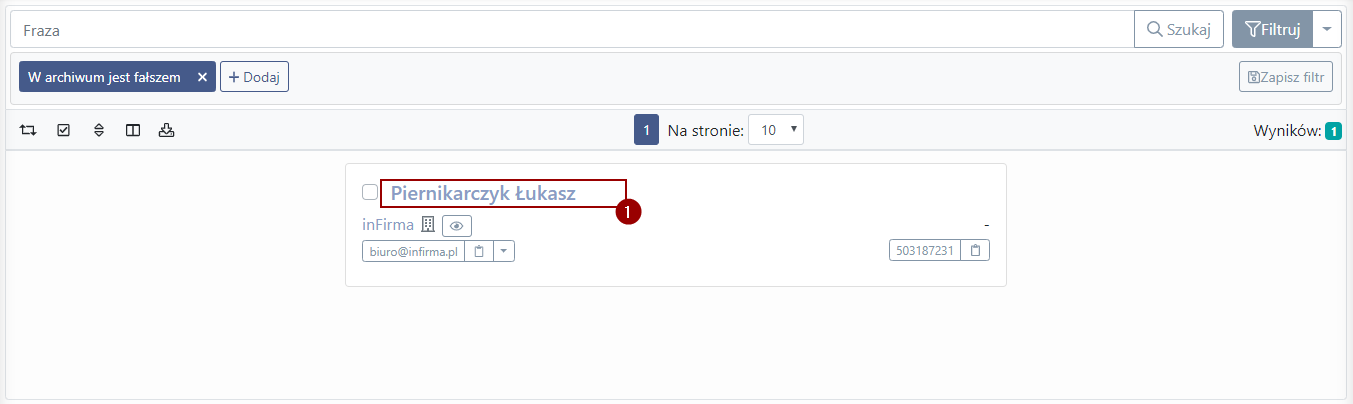
Task: Open the 'Na stronie' 10 dropdown
Action: click(x=776, y=130)
